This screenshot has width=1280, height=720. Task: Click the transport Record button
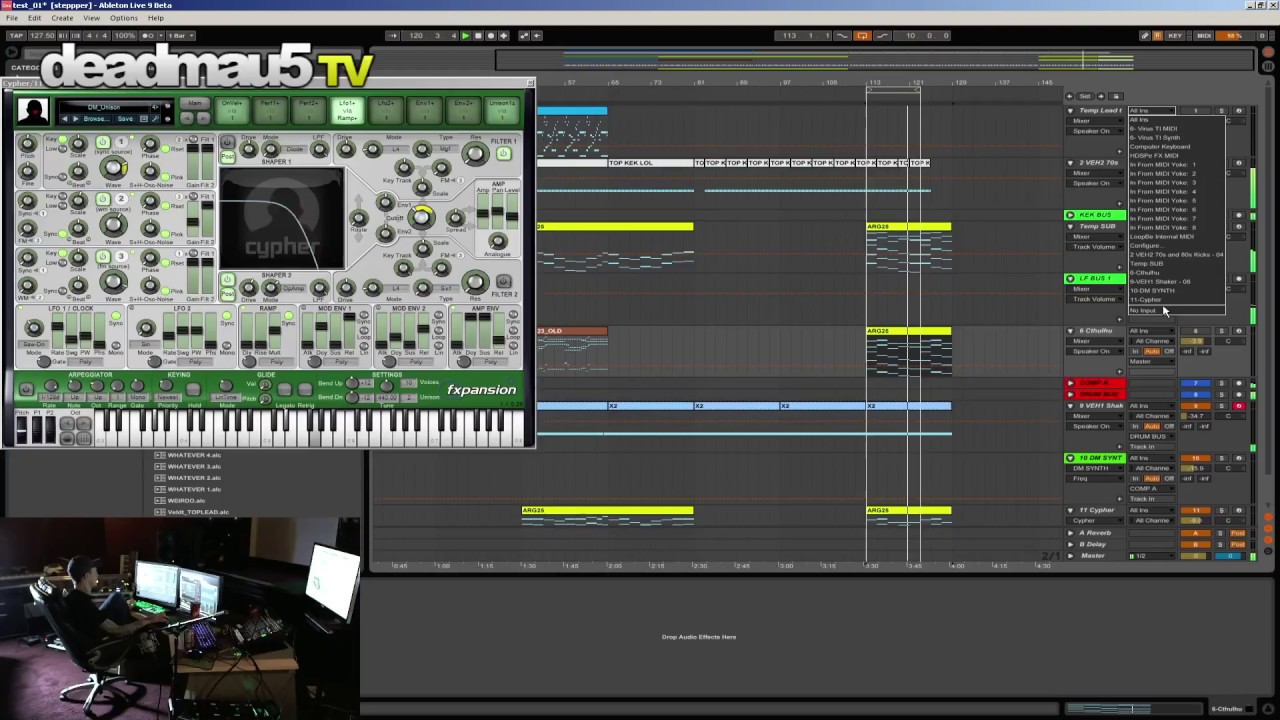tap(490, 36)
